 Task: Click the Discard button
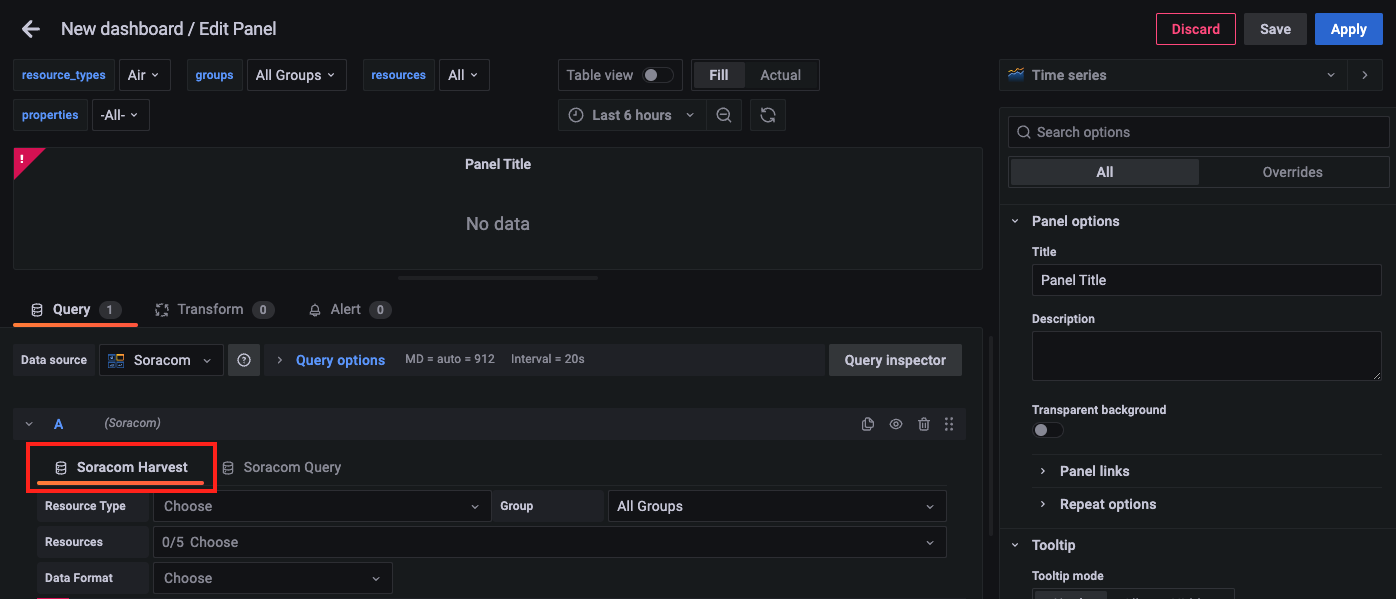pos(1195,29)
